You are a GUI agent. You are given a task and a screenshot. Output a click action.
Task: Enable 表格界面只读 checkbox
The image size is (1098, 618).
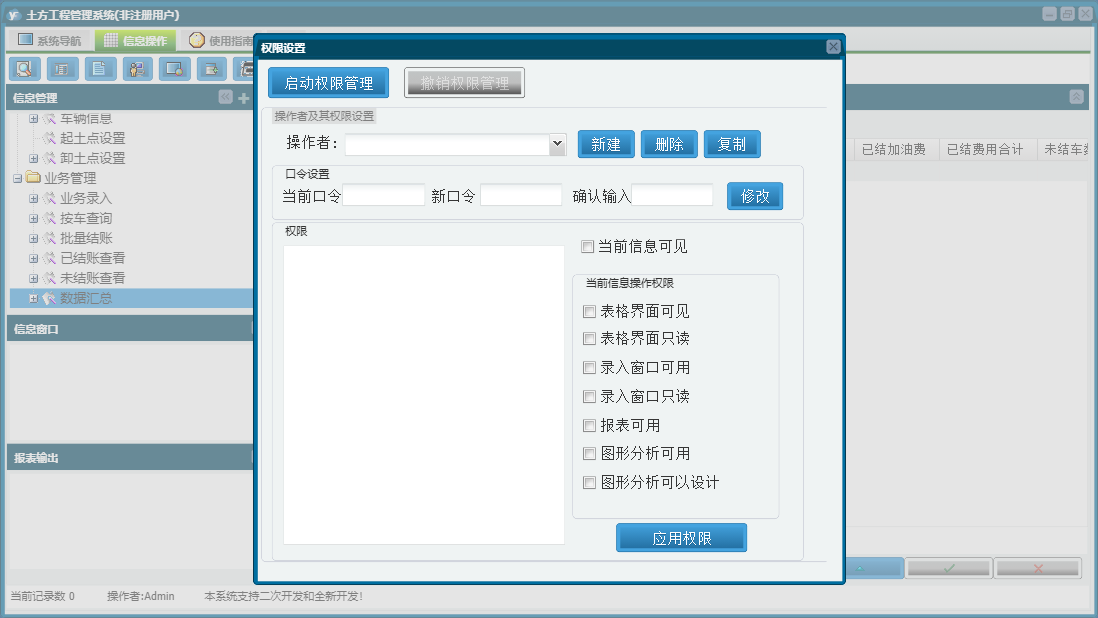coord(590,339)
